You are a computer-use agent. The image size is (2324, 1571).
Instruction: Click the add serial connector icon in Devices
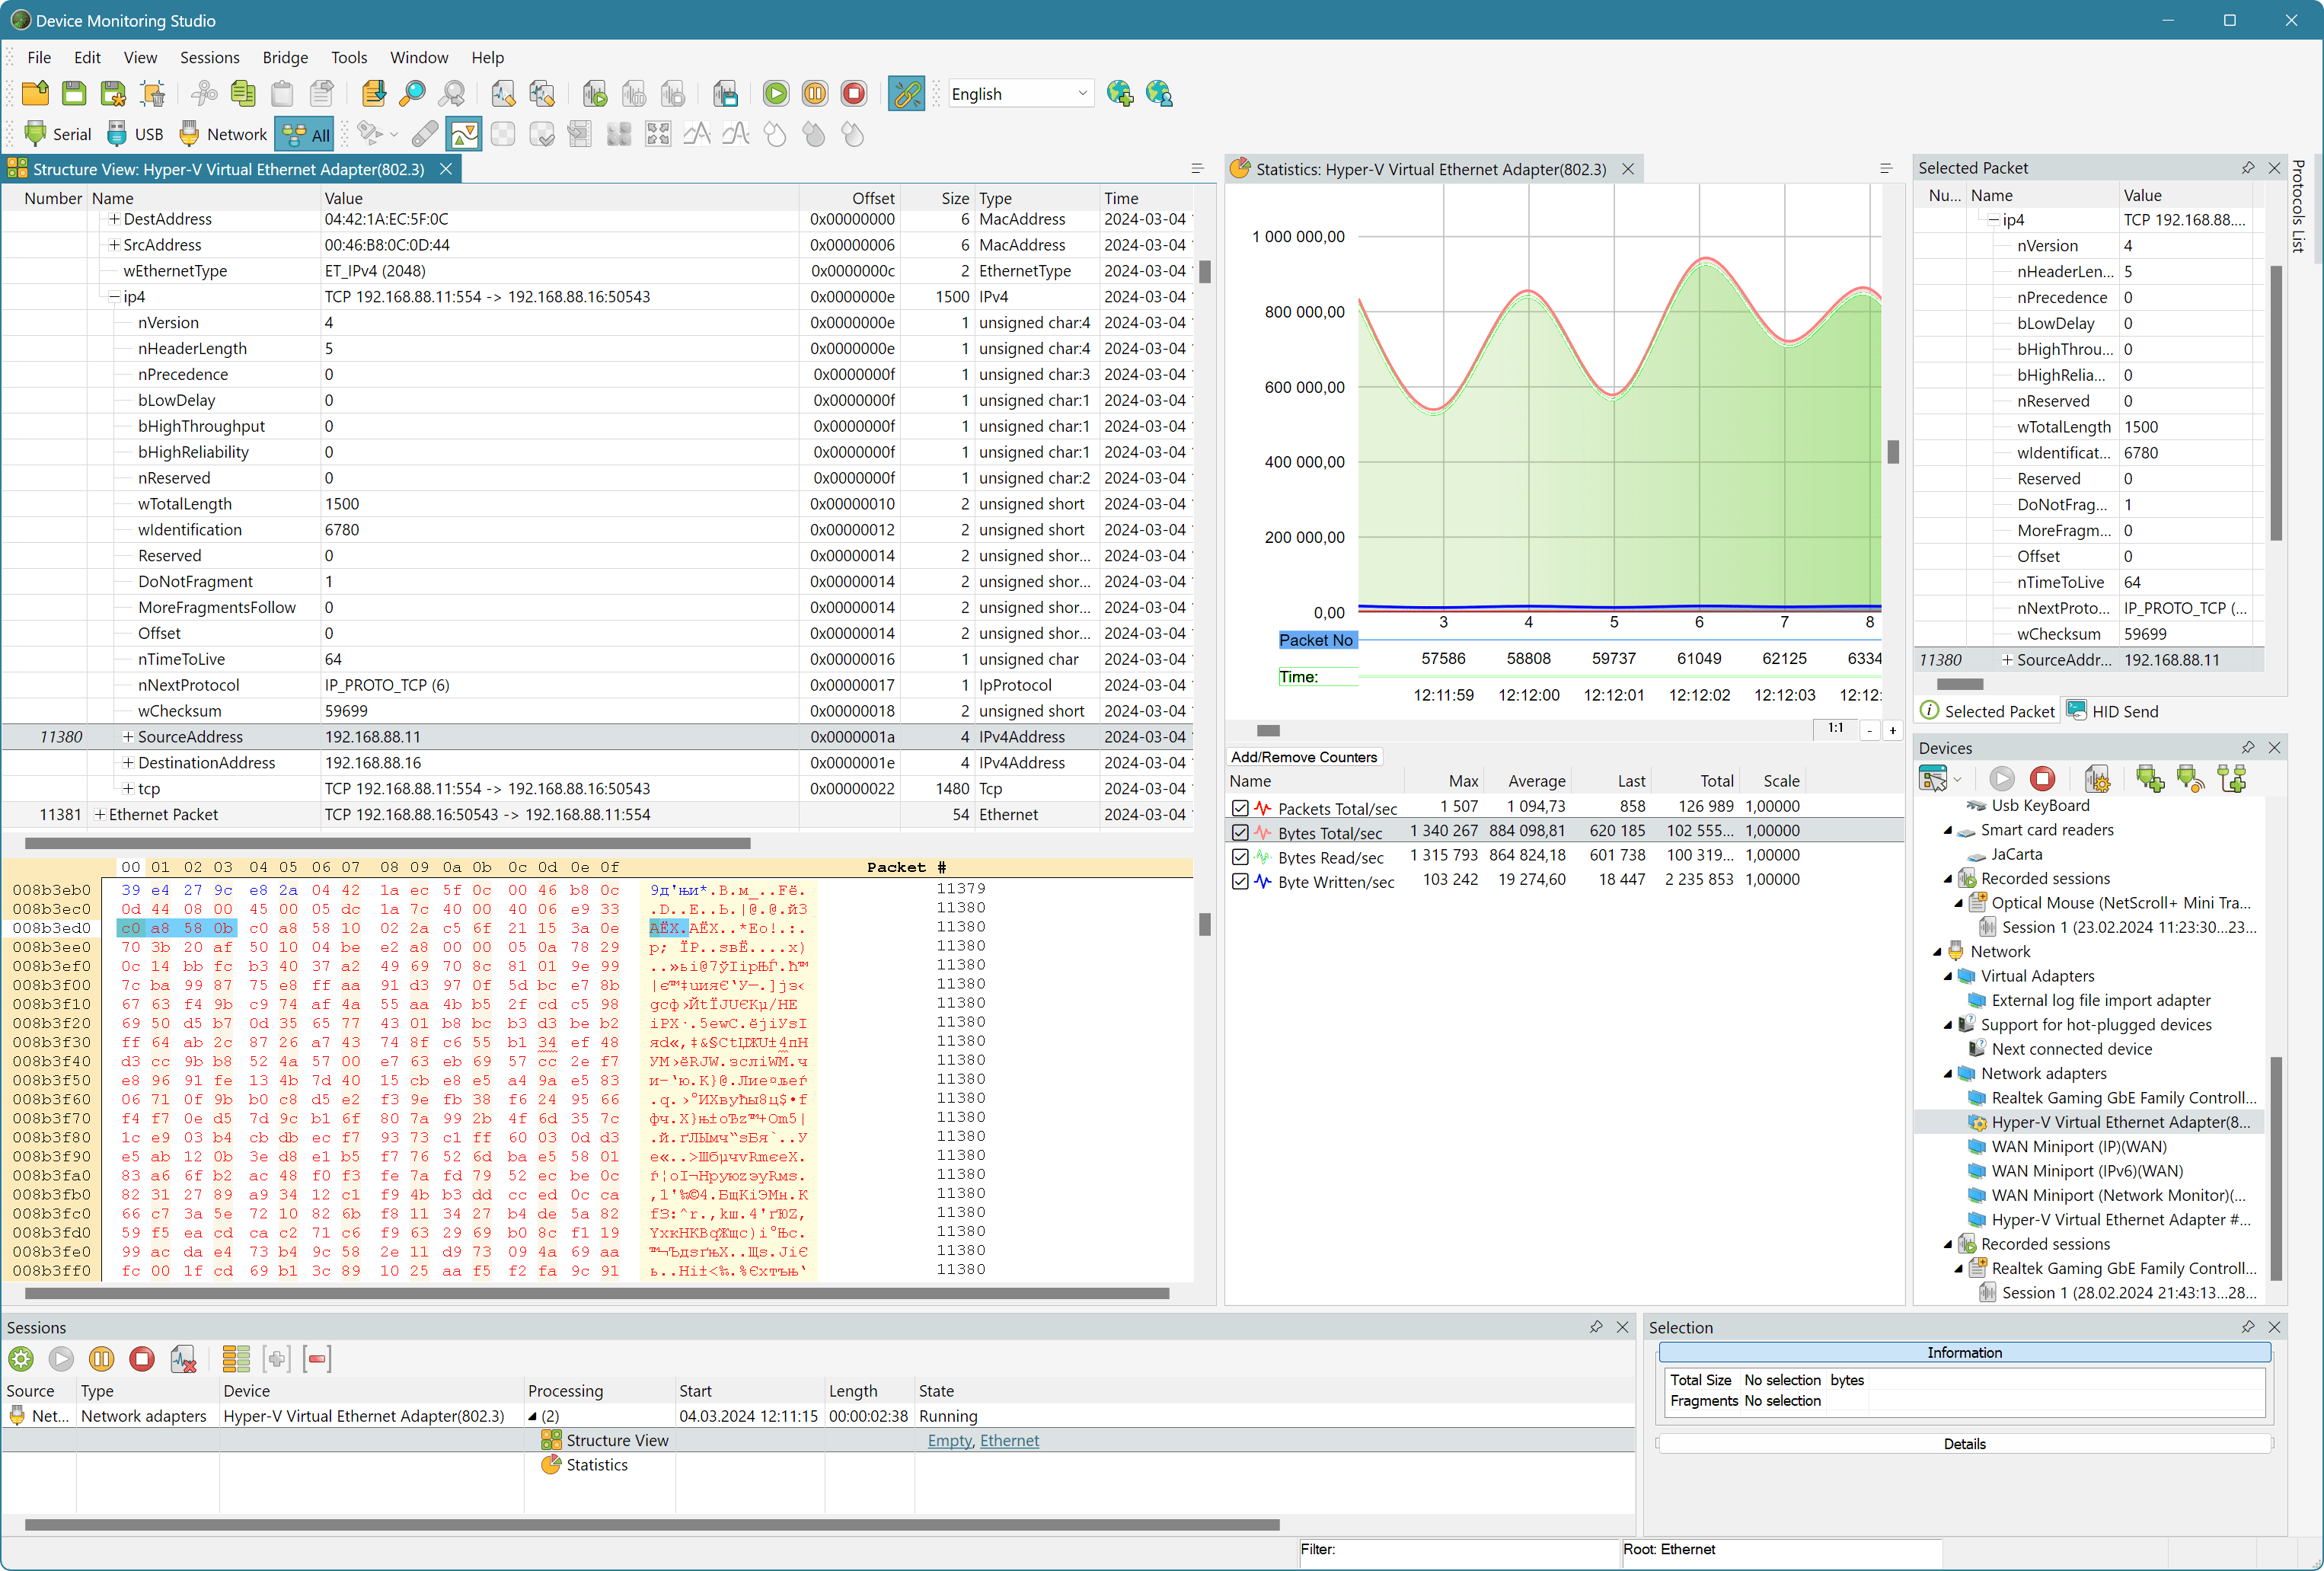pos(2149,778)
